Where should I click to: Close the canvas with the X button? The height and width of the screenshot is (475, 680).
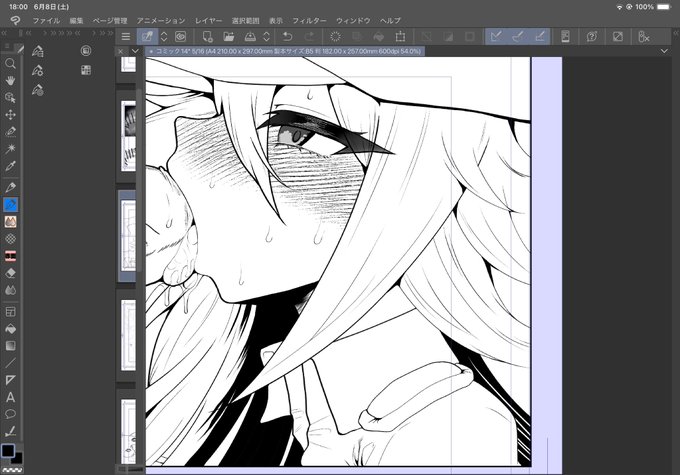tap(121, 51)
